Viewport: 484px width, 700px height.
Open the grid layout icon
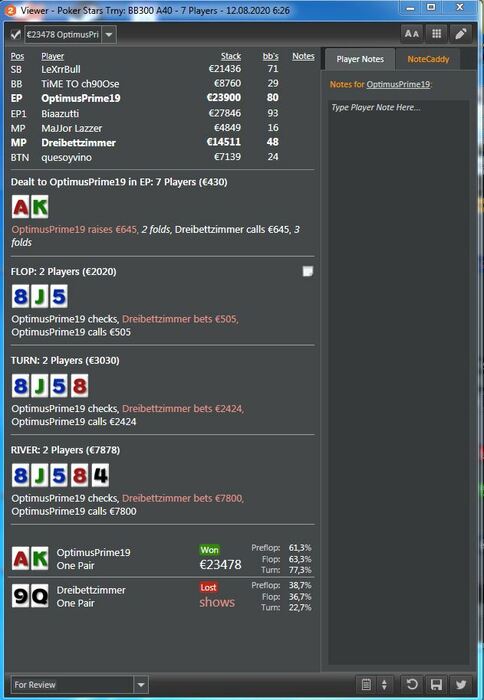pos(436,34)
